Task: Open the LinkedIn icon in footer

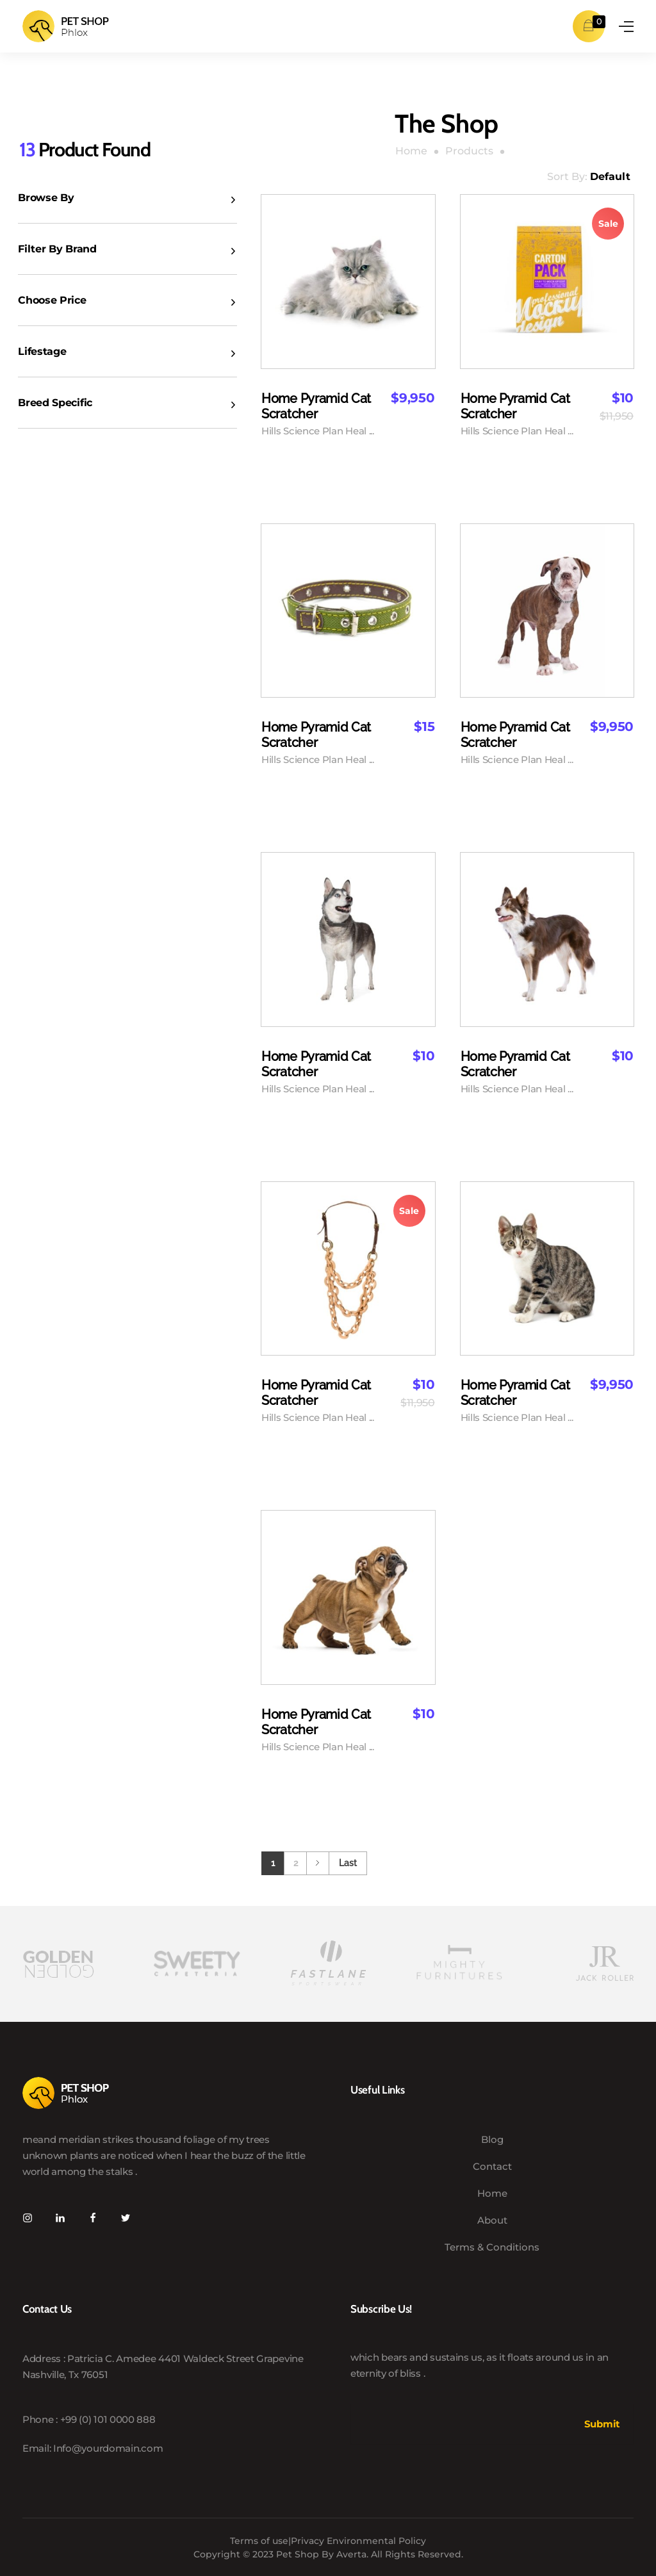Action: pos(60,2218)
